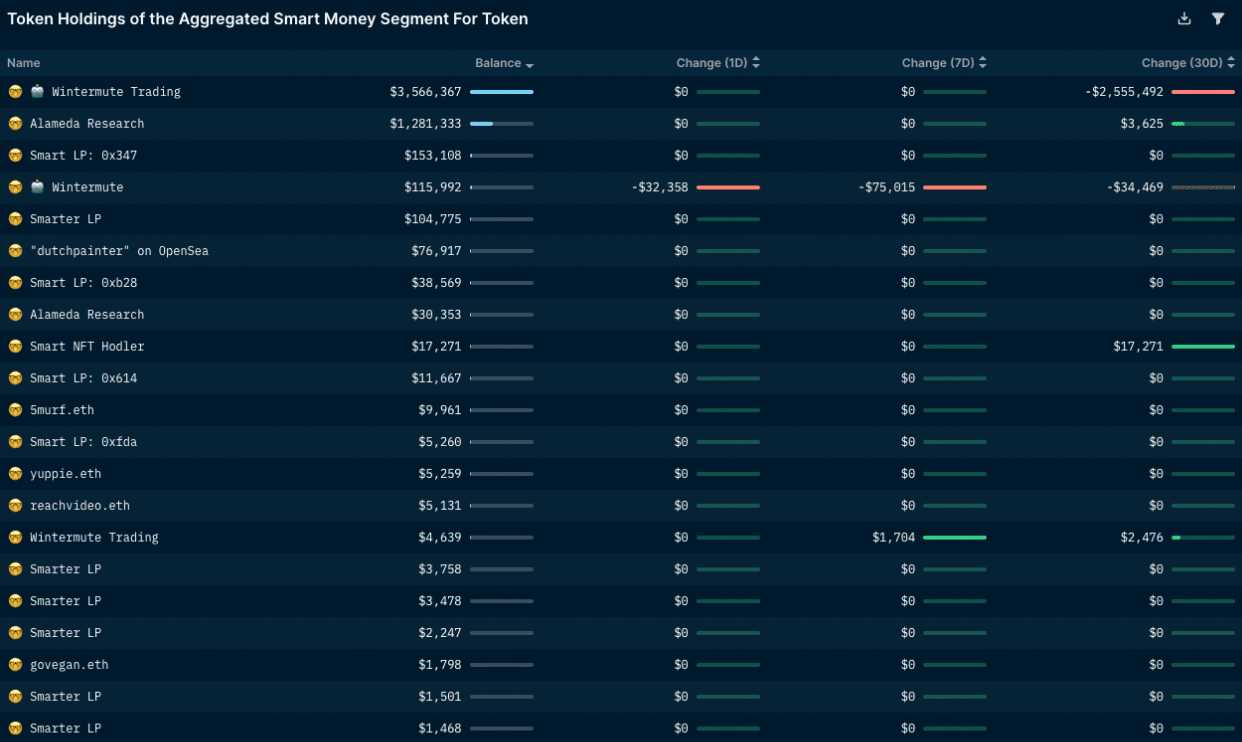This screenshot has height=742, width=1242.
Task: Click the emoji icon next to govegan.eth
Action: [15, 664]
